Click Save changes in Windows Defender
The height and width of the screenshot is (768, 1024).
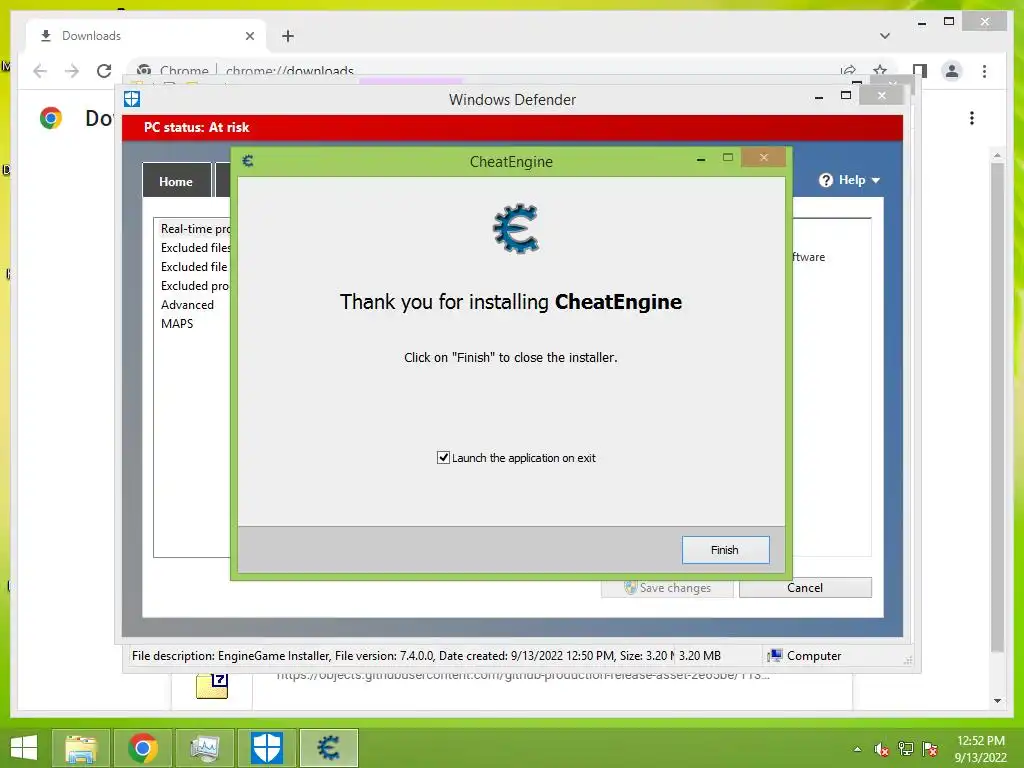coord(667,588)
